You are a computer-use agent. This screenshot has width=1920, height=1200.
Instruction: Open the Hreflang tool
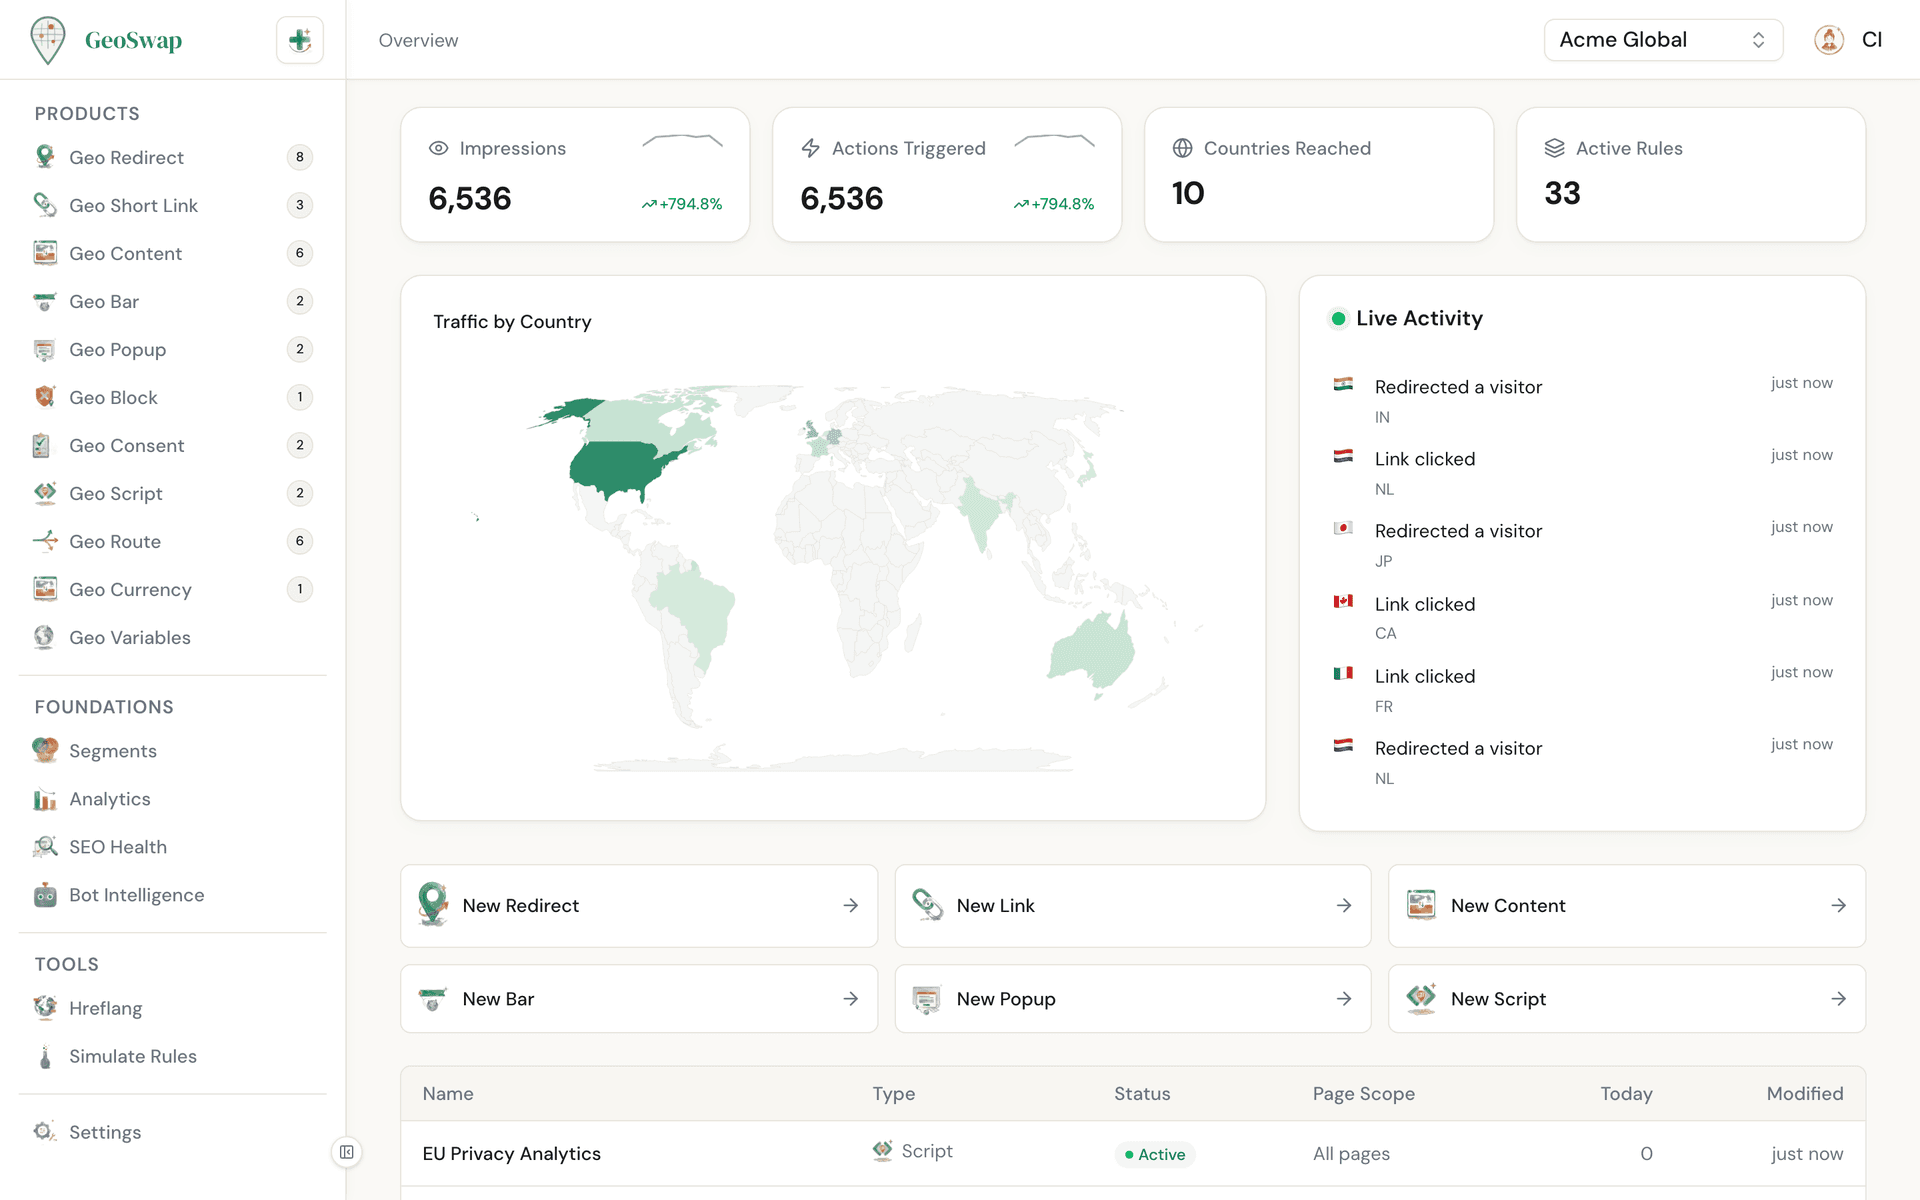[x=105, y=1008]
